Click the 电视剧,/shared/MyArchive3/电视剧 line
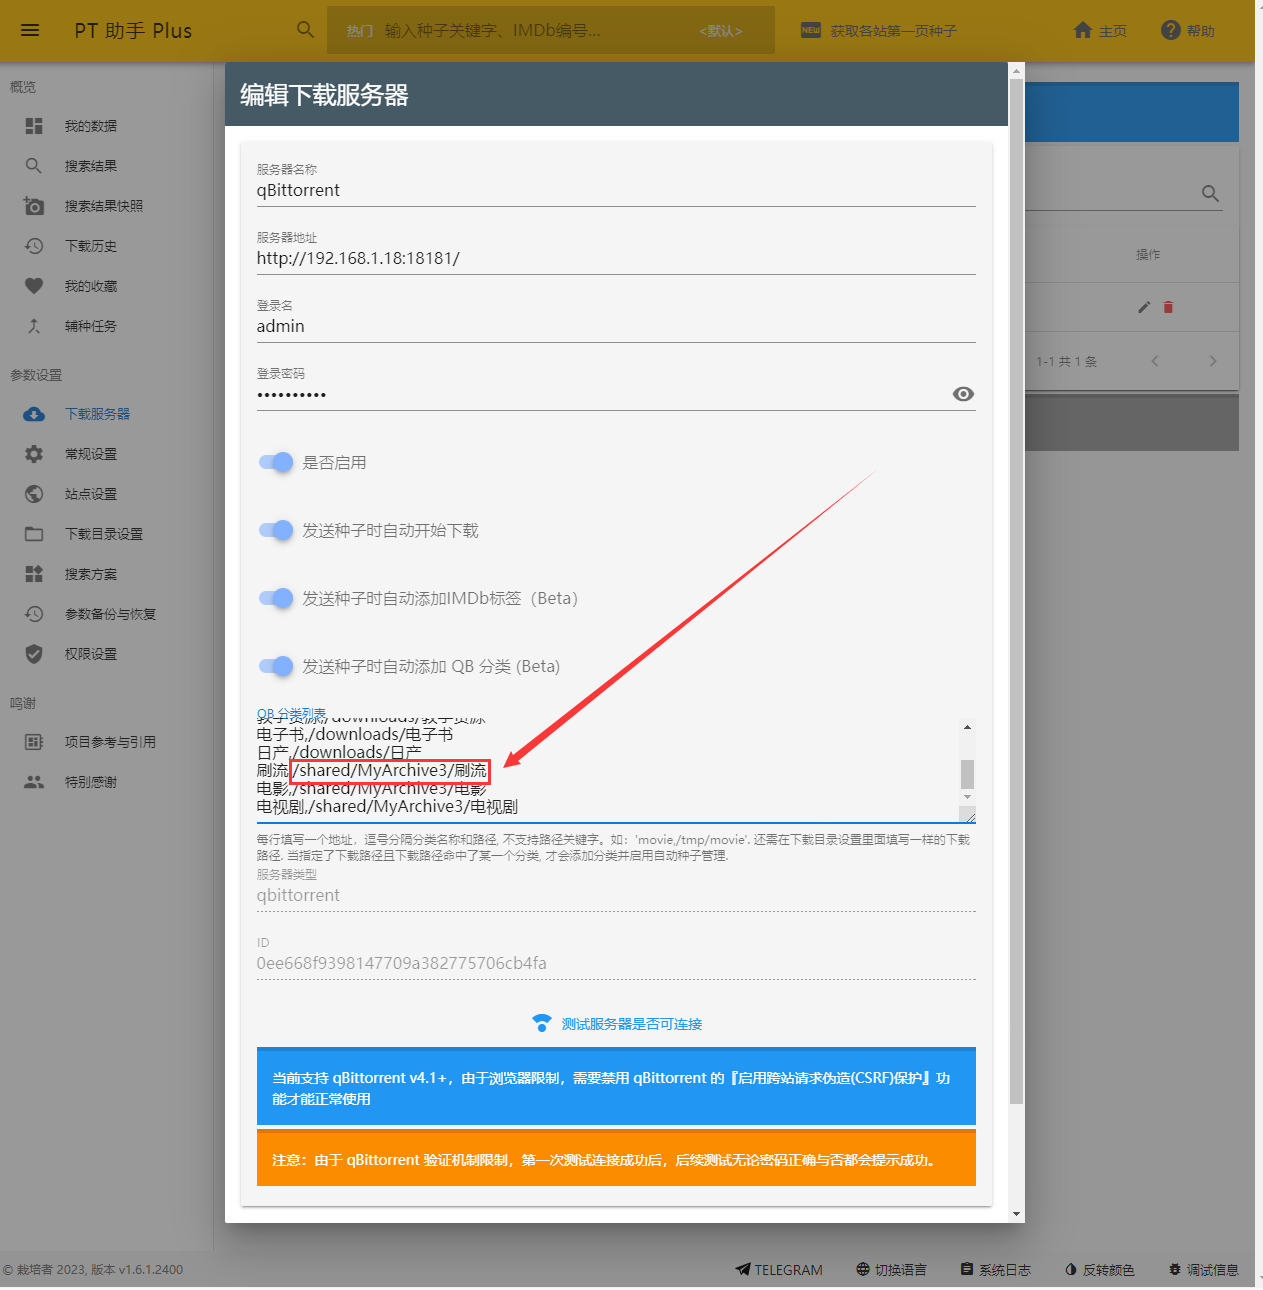1263x1290 pixels. [387, 806]
